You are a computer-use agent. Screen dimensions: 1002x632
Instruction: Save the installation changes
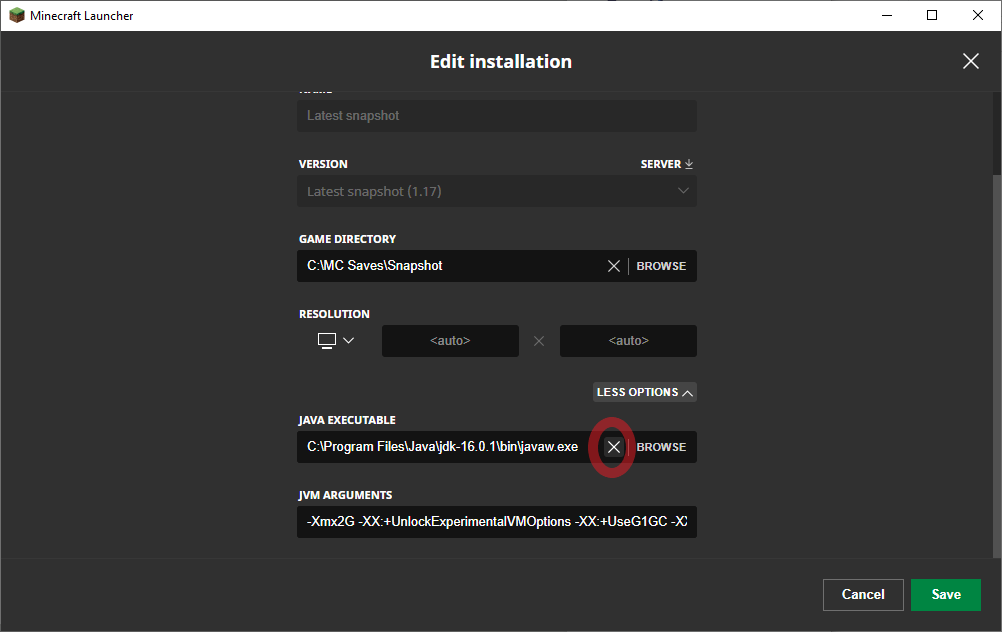click(946, 594)
